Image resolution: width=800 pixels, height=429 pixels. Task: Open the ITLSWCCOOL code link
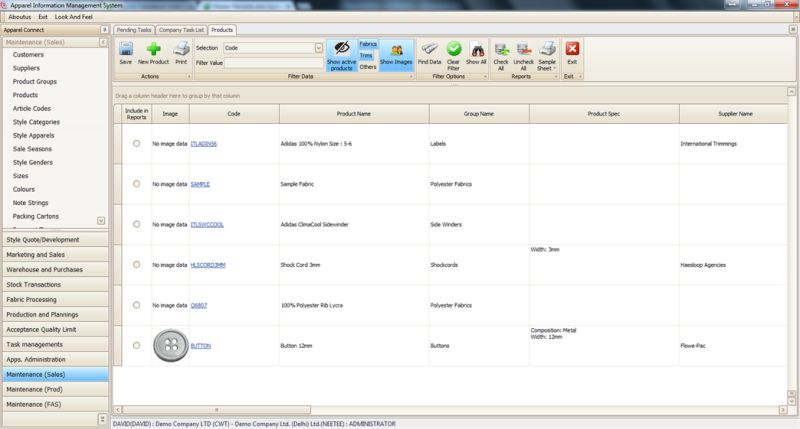tap(207, 224)
